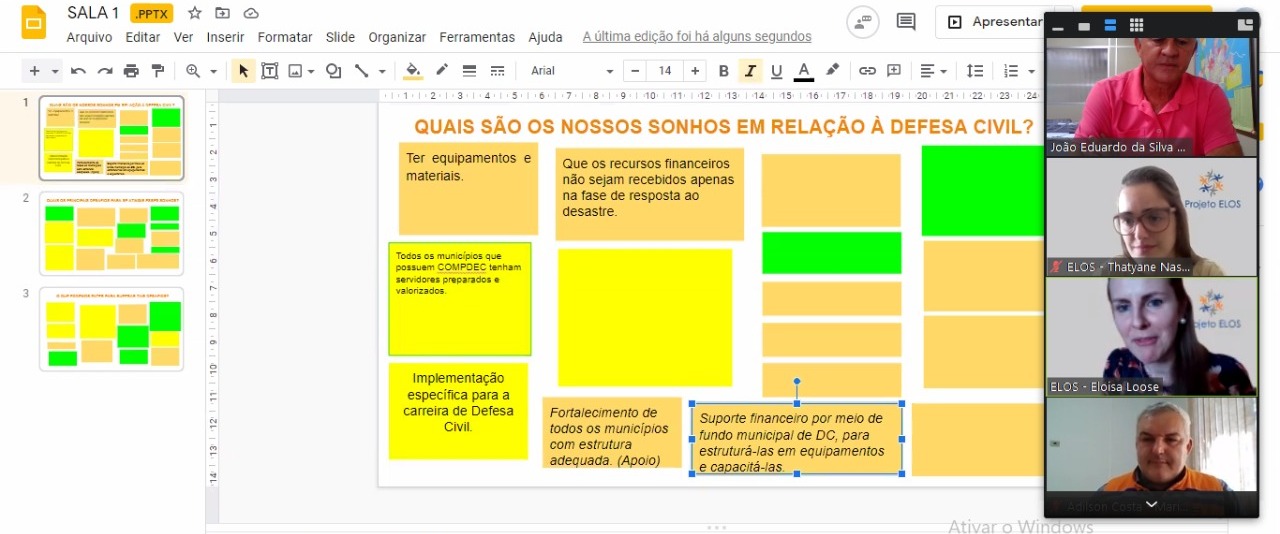The image size is (1280, 534).
Task: Select the 'Implementação específica para a carreira' box
Action: [x=458, y=411]
